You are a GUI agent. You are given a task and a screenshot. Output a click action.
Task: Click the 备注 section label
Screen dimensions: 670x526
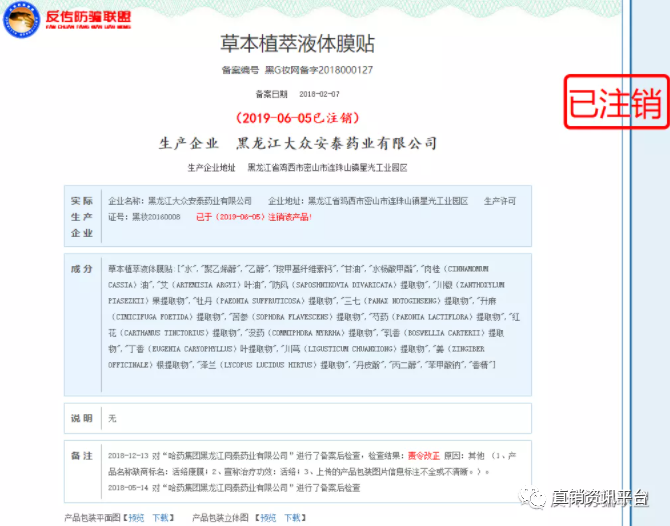(82, 456)
